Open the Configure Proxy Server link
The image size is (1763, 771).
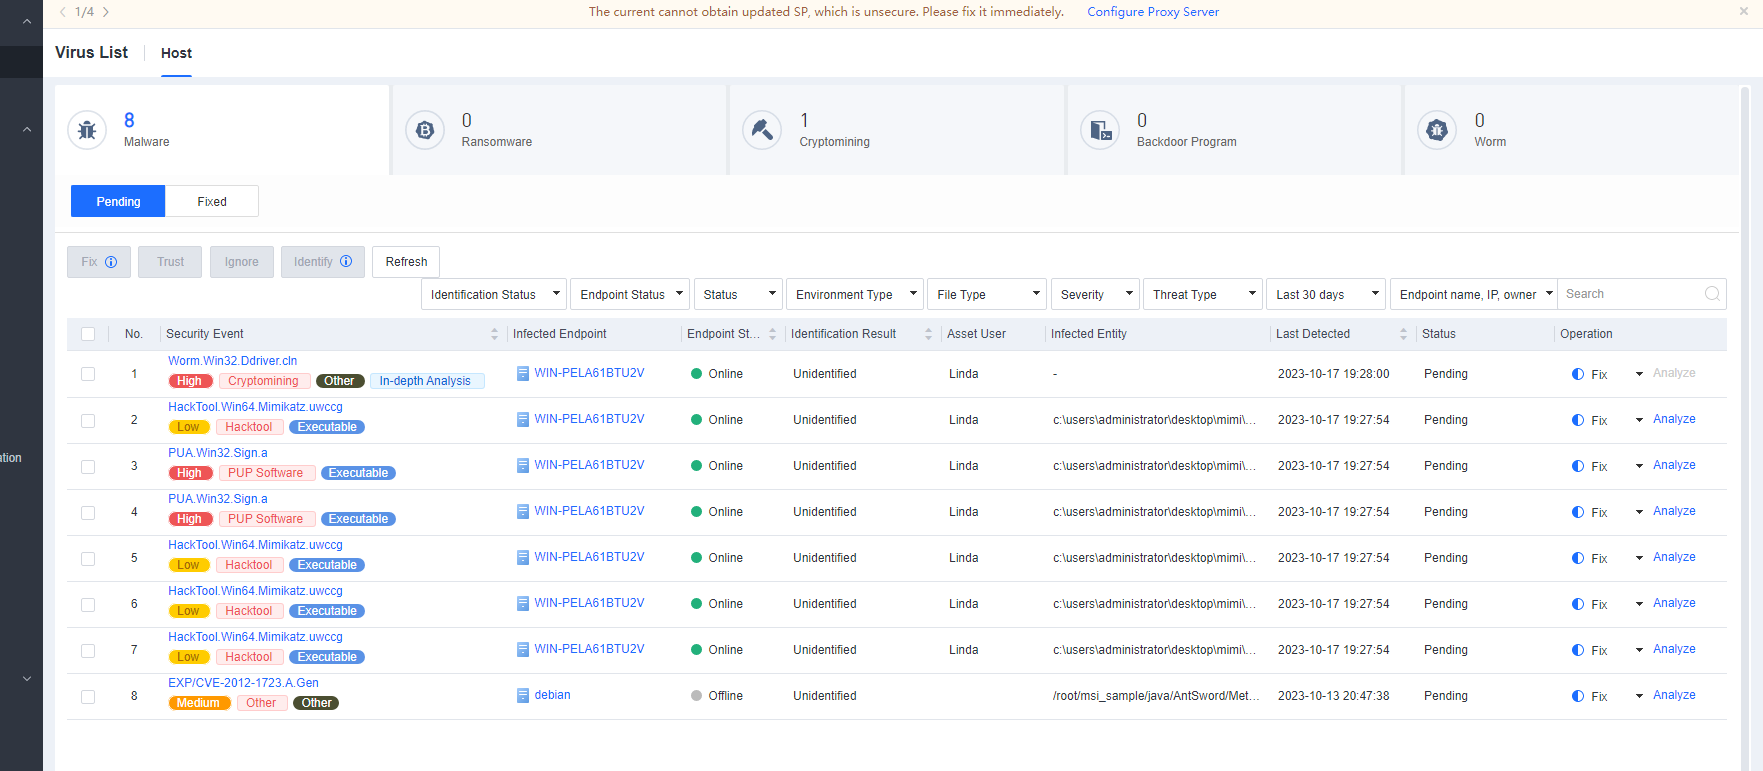pyautogui.click(x=1153, y=12)
